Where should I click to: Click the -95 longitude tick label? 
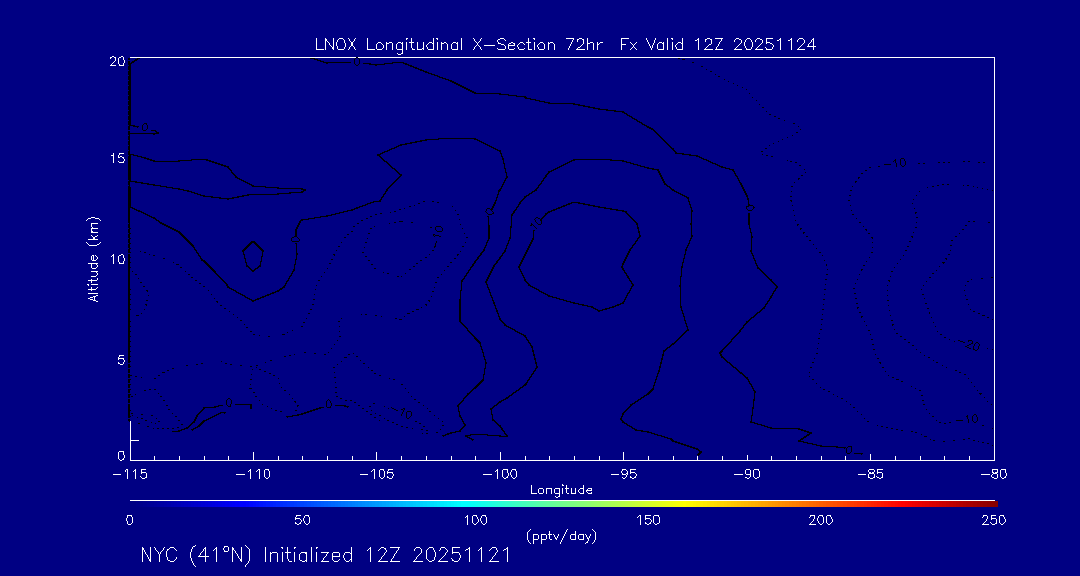pos(623,473)
